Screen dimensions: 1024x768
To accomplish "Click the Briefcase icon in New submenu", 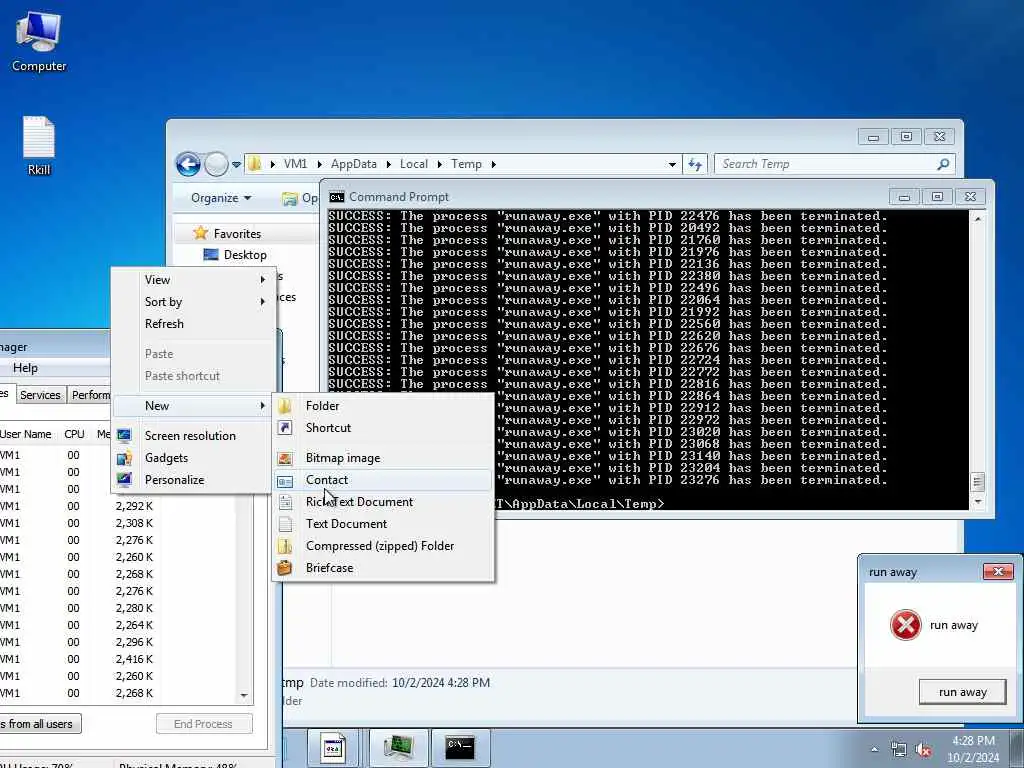I will [285, 568].
